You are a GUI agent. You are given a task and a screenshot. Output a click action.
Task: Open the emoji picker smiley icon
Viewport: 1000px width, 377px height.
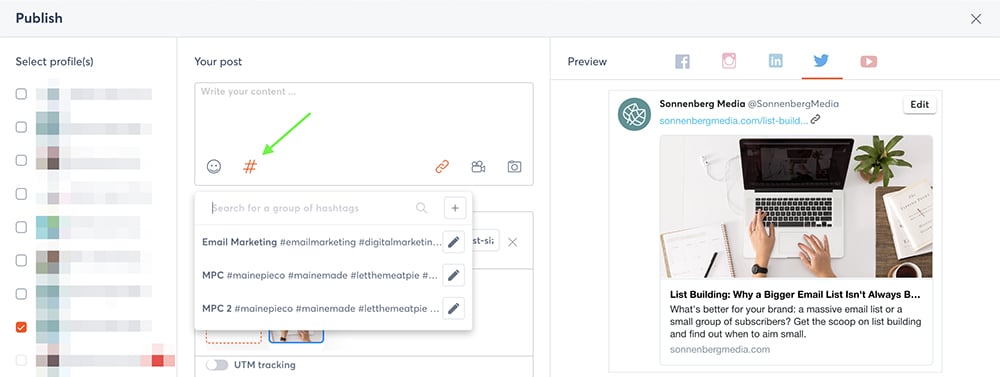click(214, 166)
